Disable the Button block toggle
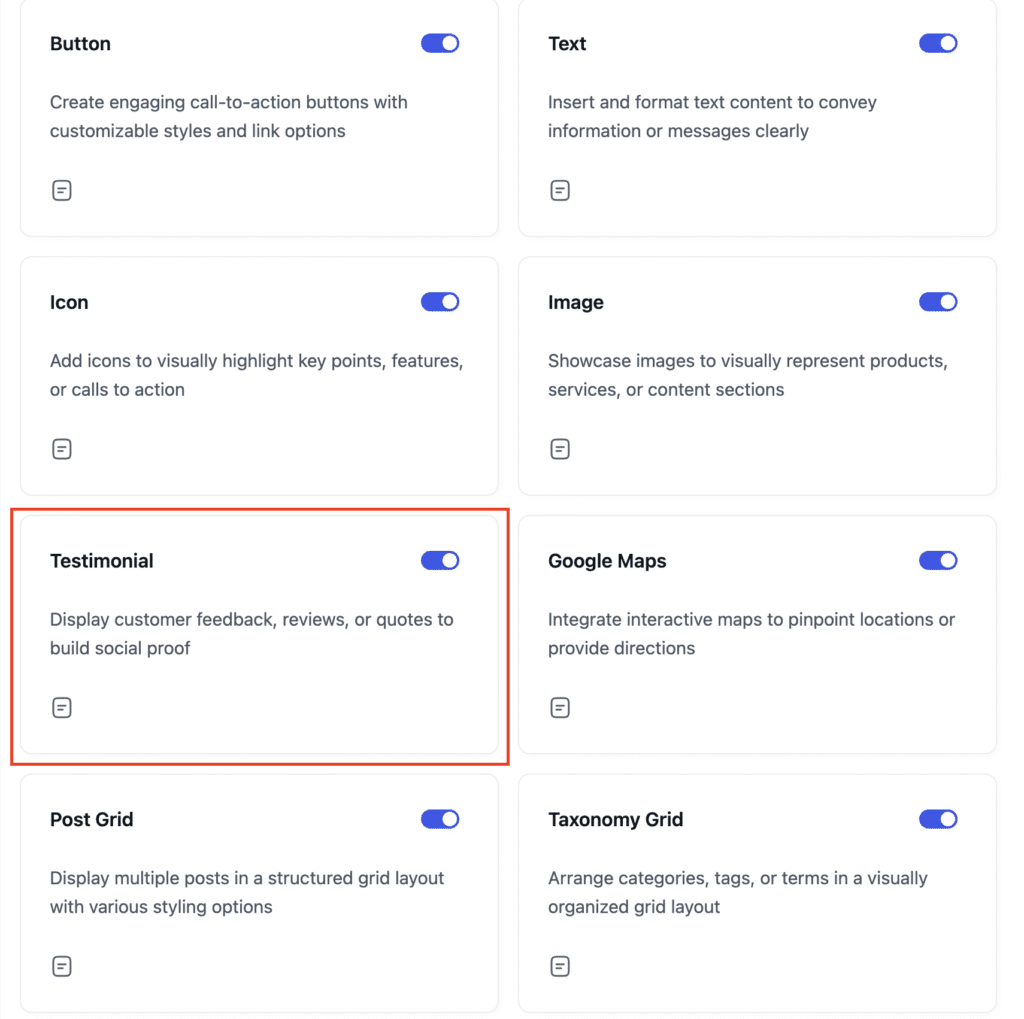 [x=440, y=43]
